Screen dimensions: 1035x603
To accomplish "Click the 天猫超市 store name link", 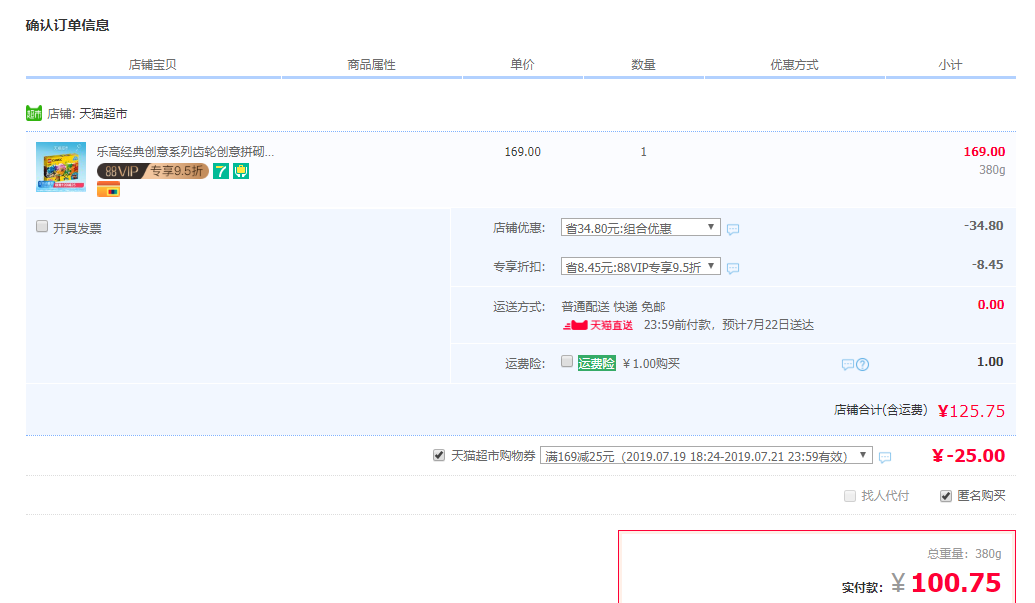I will coord(103,113).
